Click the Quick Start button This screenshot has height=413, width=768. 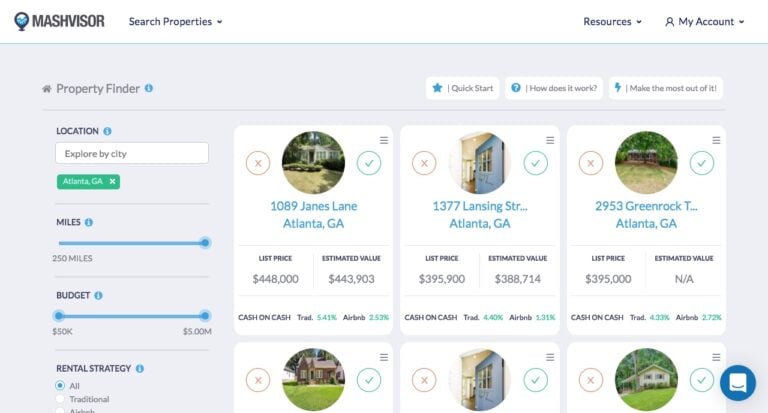462,88
